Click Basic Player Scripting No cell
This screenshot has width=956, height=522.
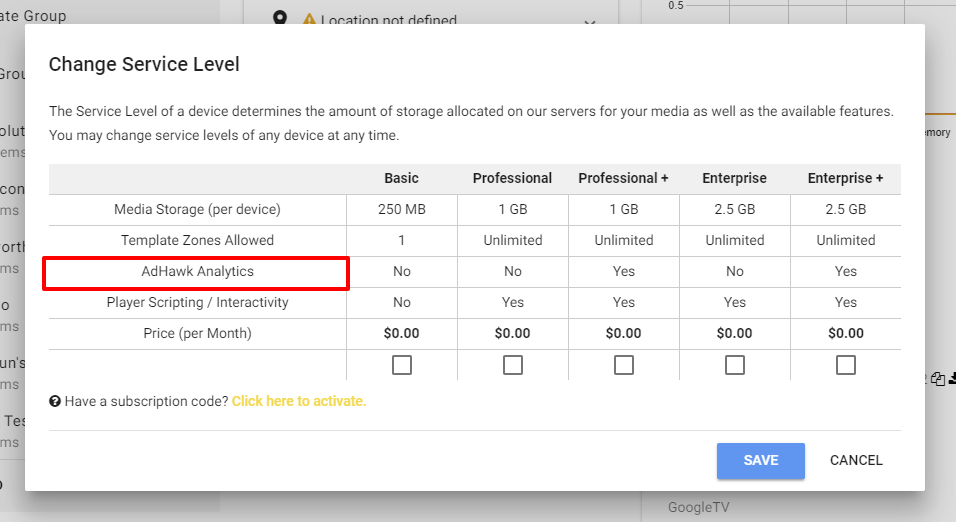402,302
